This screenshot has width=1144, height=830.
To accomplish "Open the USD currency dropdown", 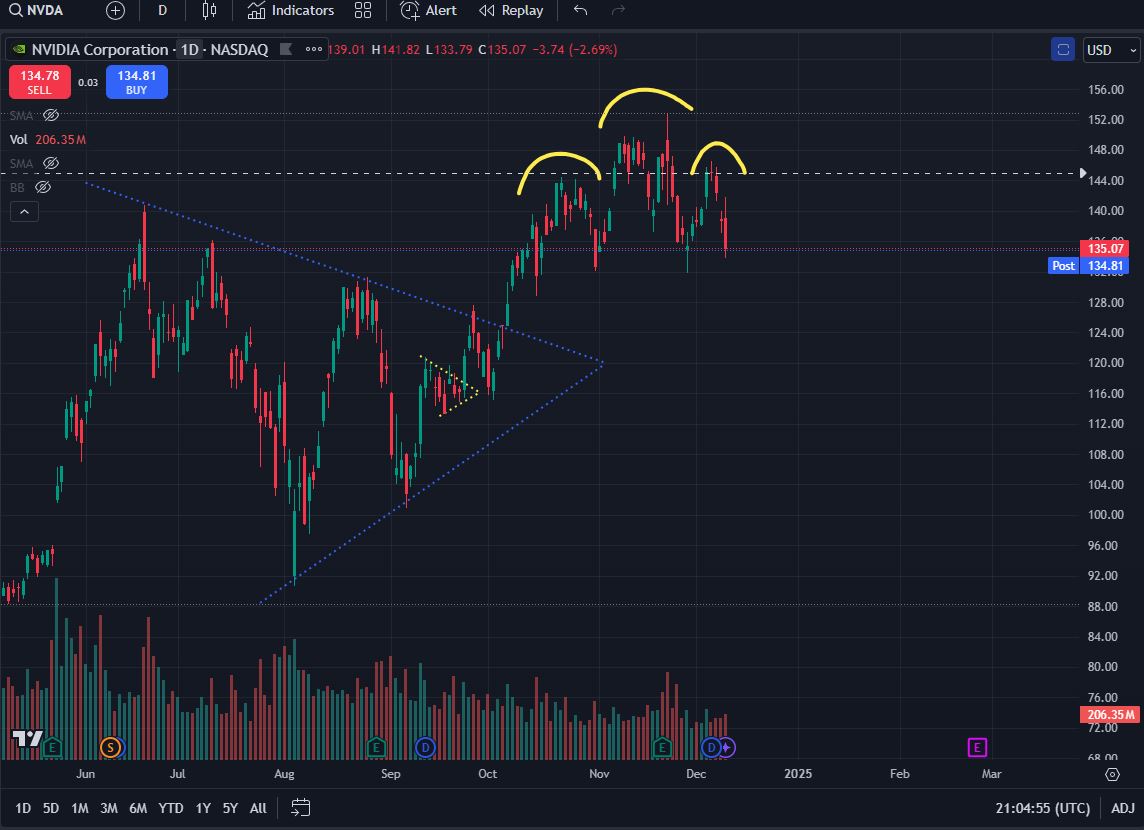I will click(x=1110, y=50).
